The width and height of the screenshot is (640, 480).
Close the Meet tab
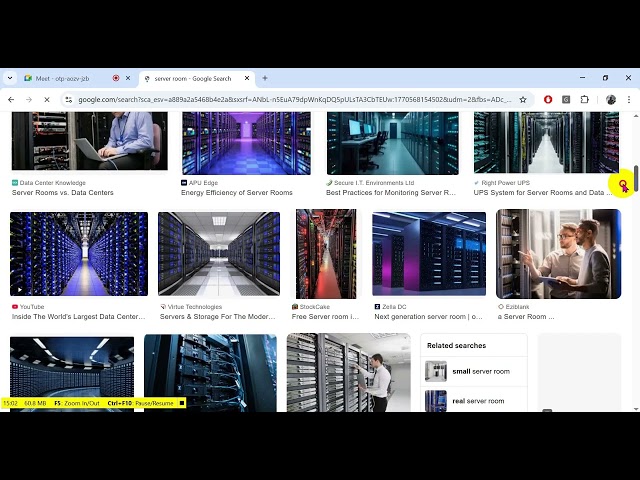pos(128,78)
